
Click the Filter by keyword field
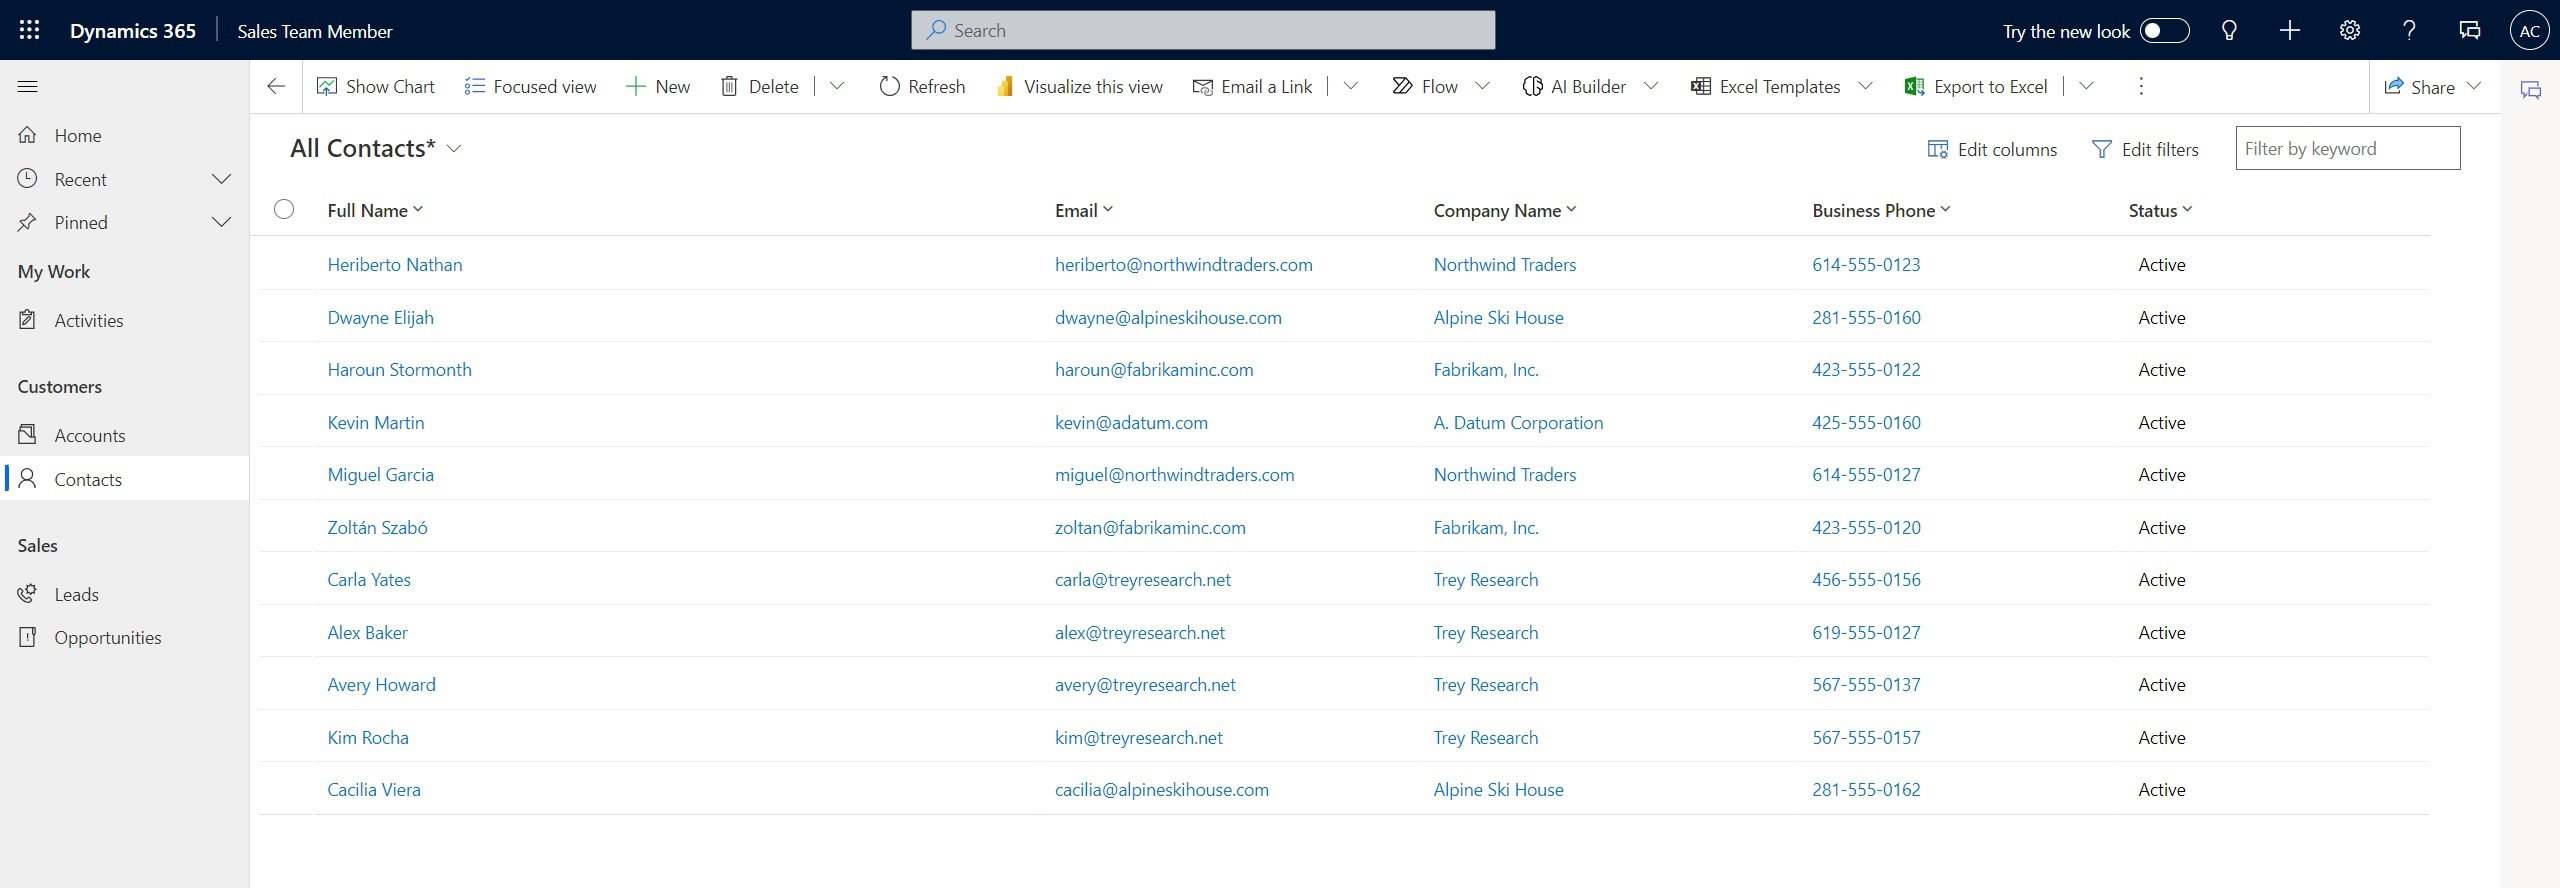[x=2347, y=148]
